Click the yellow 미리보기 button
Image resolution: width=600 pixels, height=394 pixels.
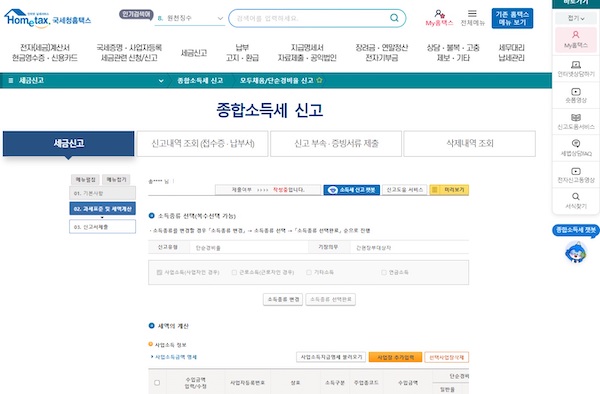449,190
